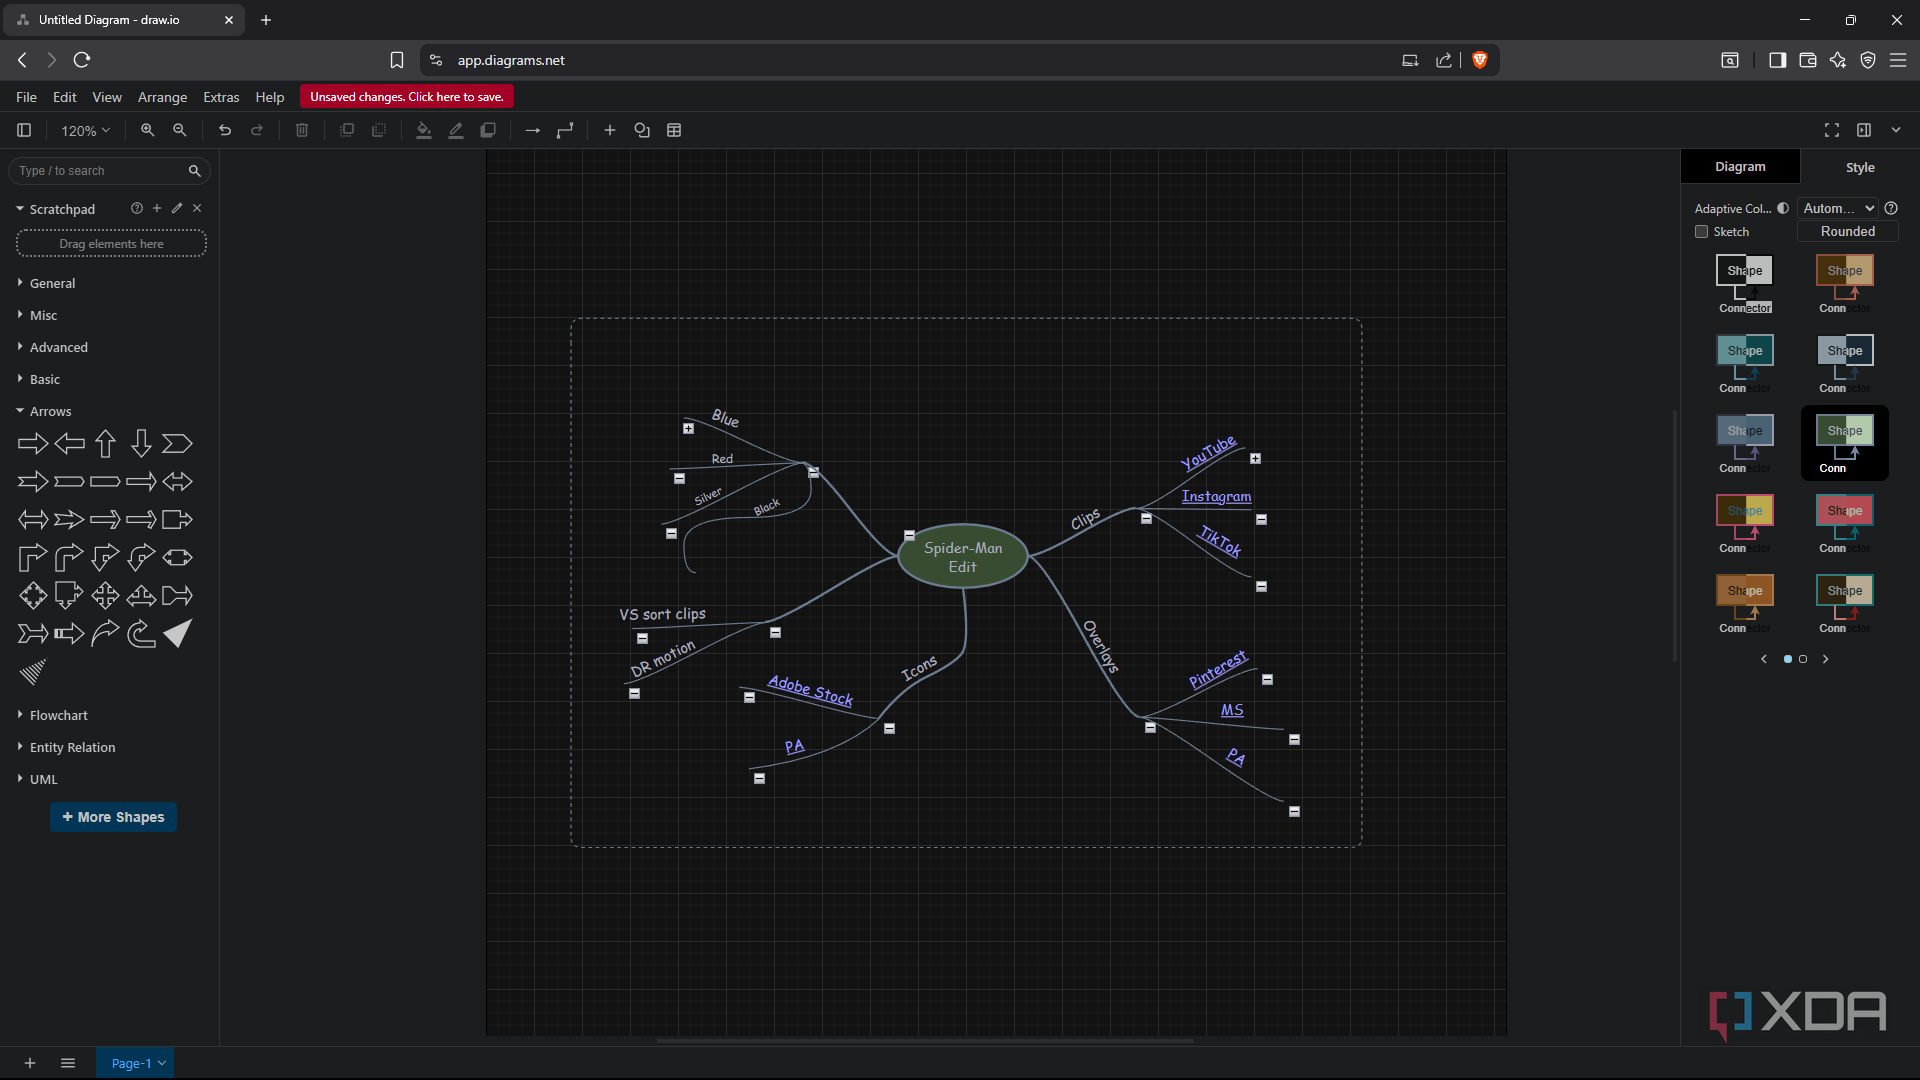Toggle the shapes sidebar panel icon
The width and height of the screenshot is (1920, 1080).
(24, 130)
